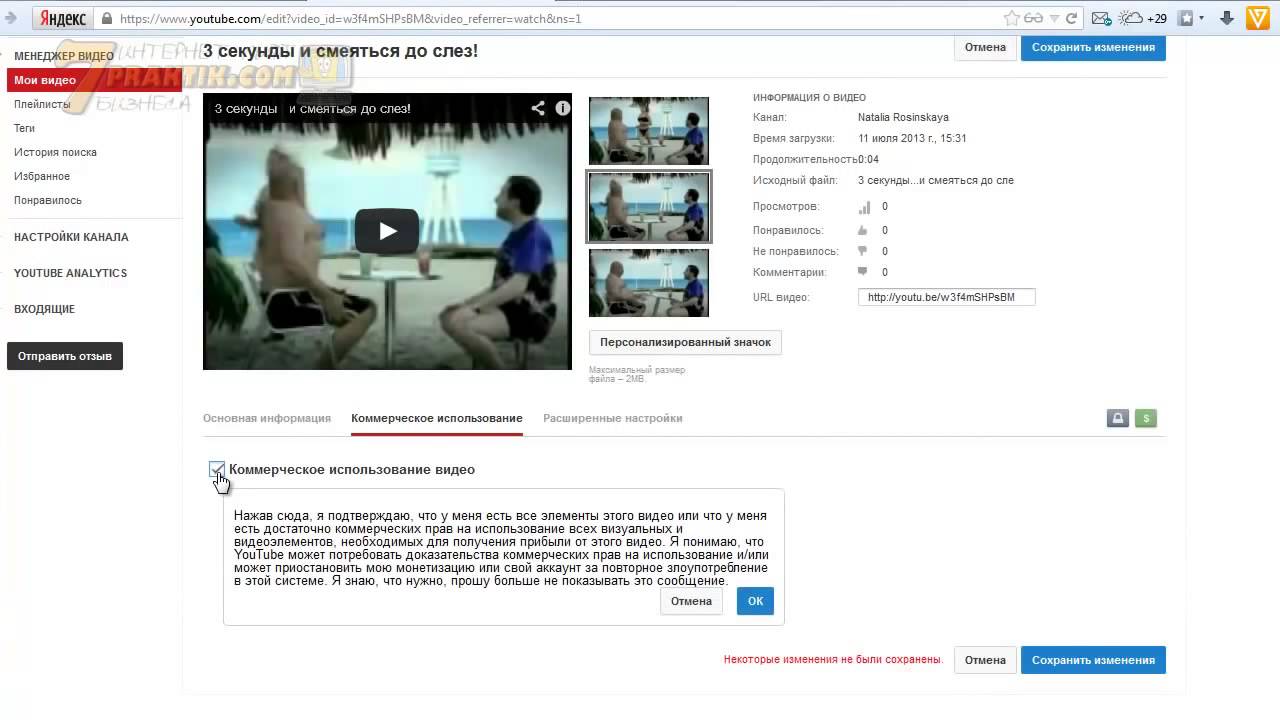Open Плейлисты in the left sidebar
The image size is (1280, 720).
coord(42,104)
